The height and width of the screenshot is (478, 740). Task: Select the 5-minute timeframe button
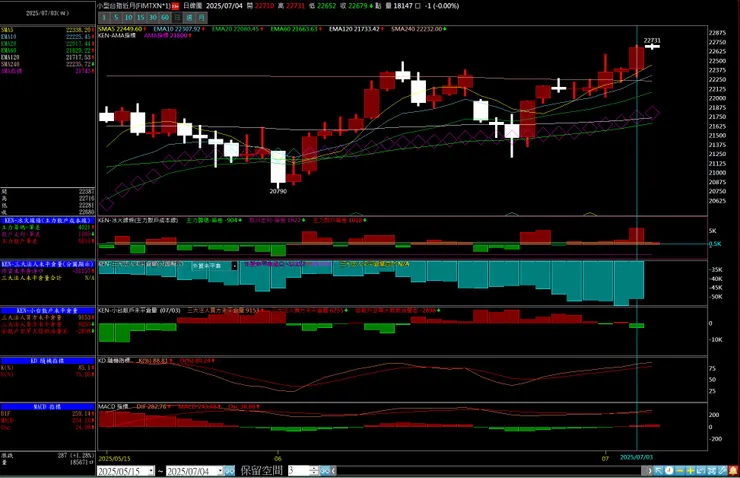pos(116,17)
